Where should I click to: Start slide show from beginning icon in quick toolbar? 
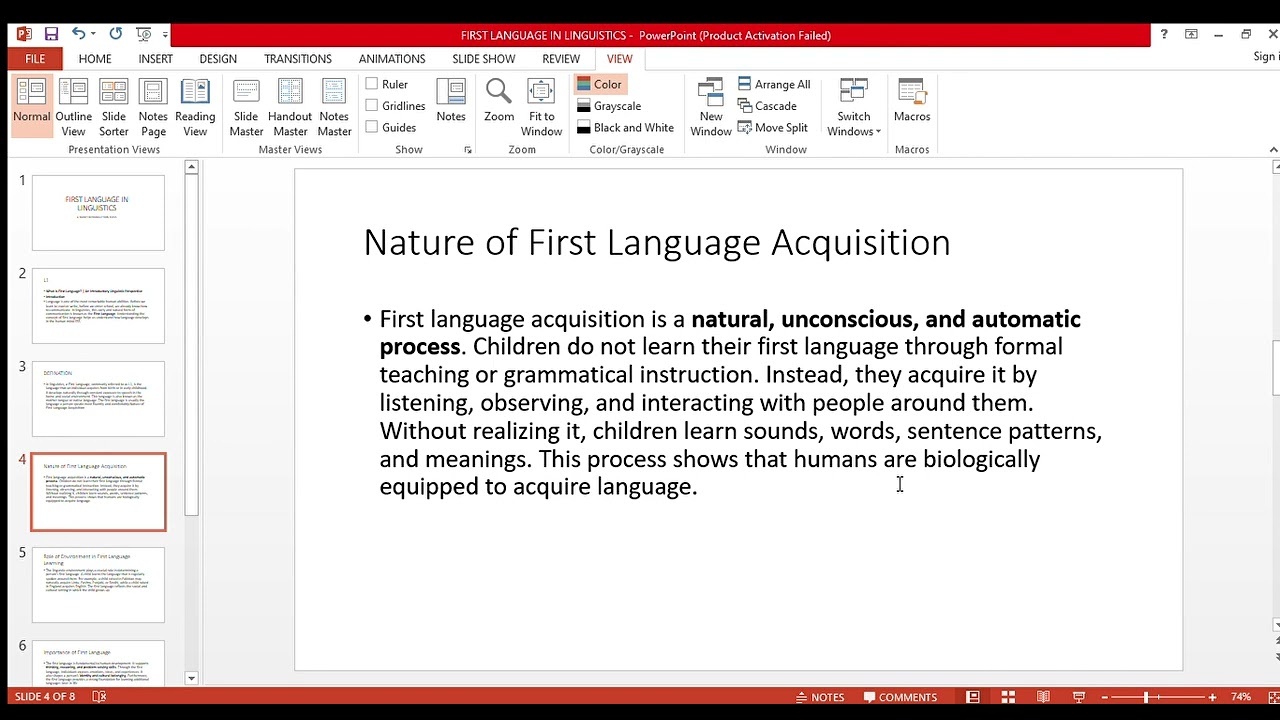[x=144, y=35]
